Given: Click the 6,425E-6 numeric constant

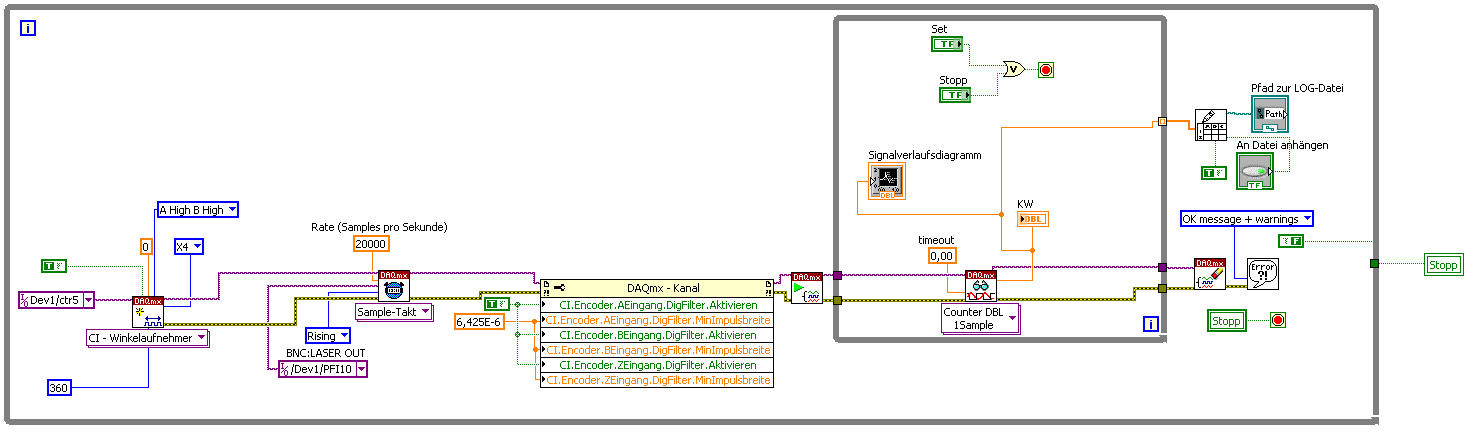Looking at the screenshot, I should click(479, 322).
